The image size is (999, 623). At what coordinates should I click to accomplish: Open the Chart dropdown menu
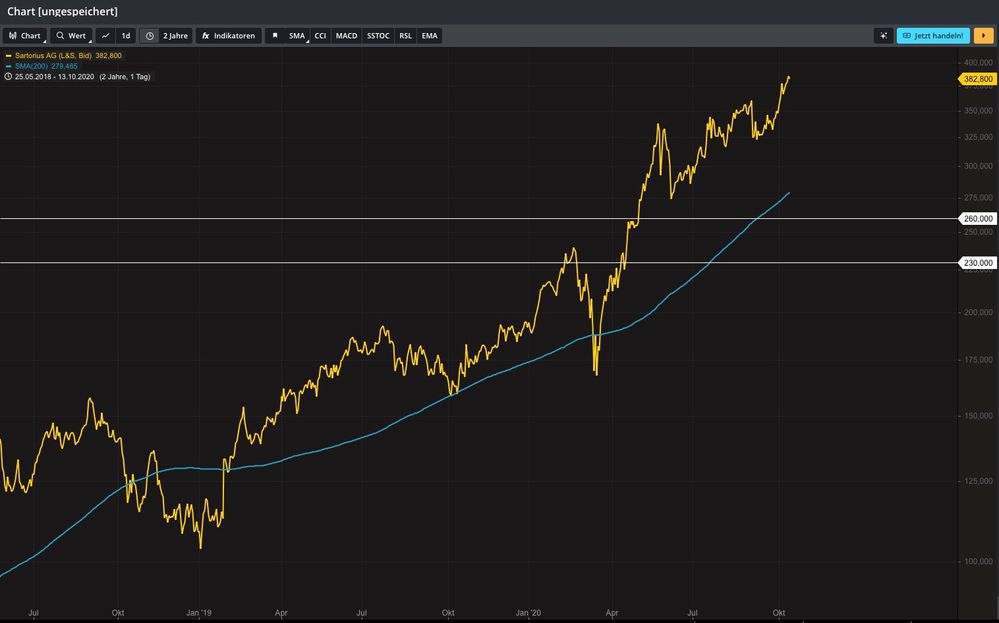(x=25, y=36)
